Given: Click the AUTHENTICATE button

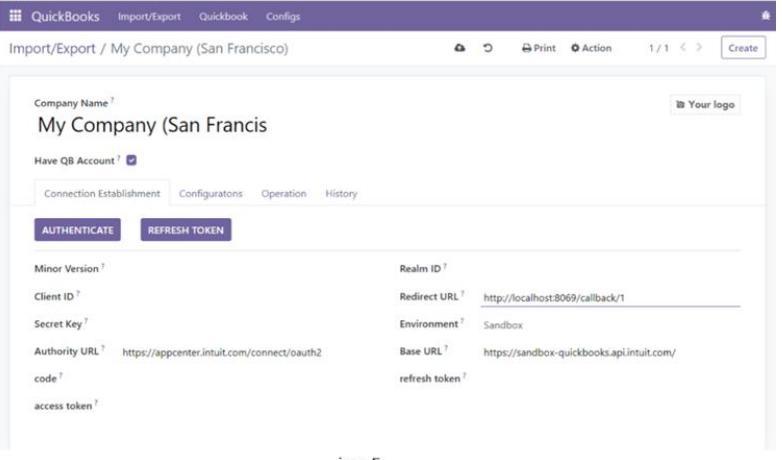Looking at the screenshot, I should coord(77,230).
